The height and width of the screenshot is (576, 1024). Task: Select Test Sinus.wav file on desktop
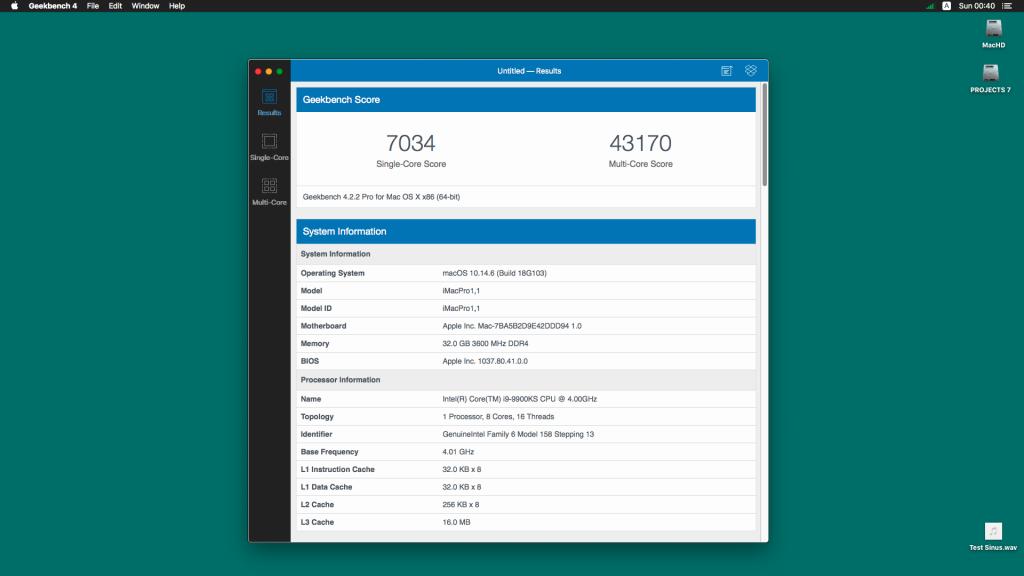(993, 537)
